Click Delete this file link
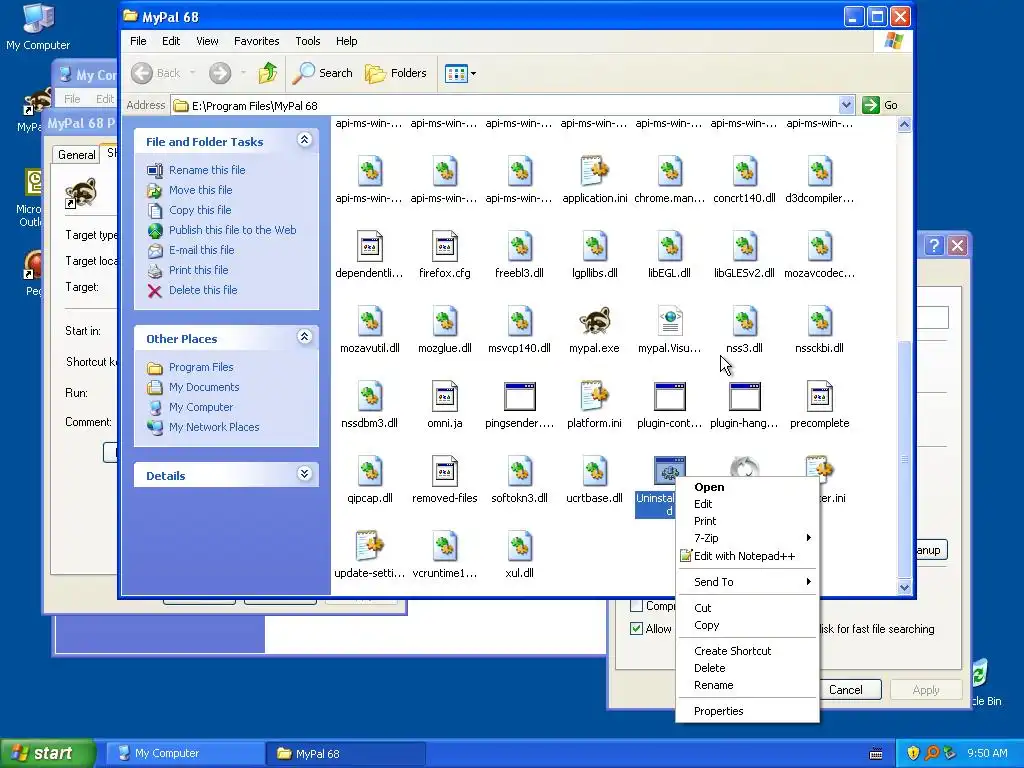 203,290
